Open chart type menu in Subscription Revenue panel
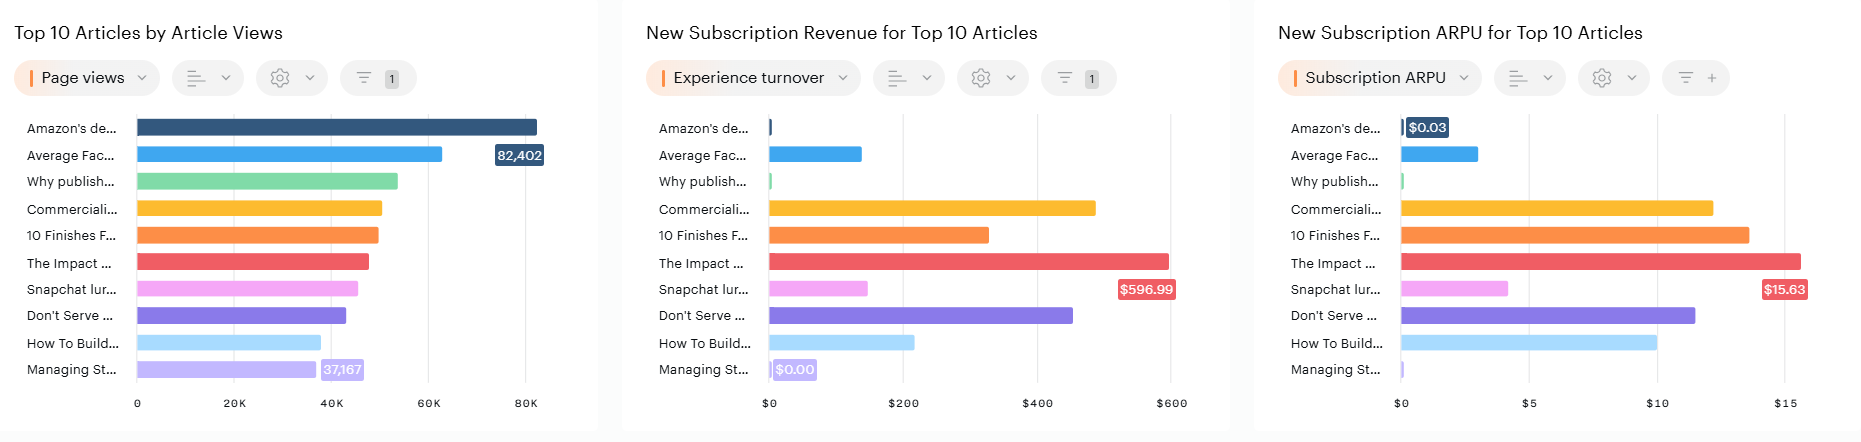The image size is (1861, 442). pyautogui.click(x=908, y=78)
